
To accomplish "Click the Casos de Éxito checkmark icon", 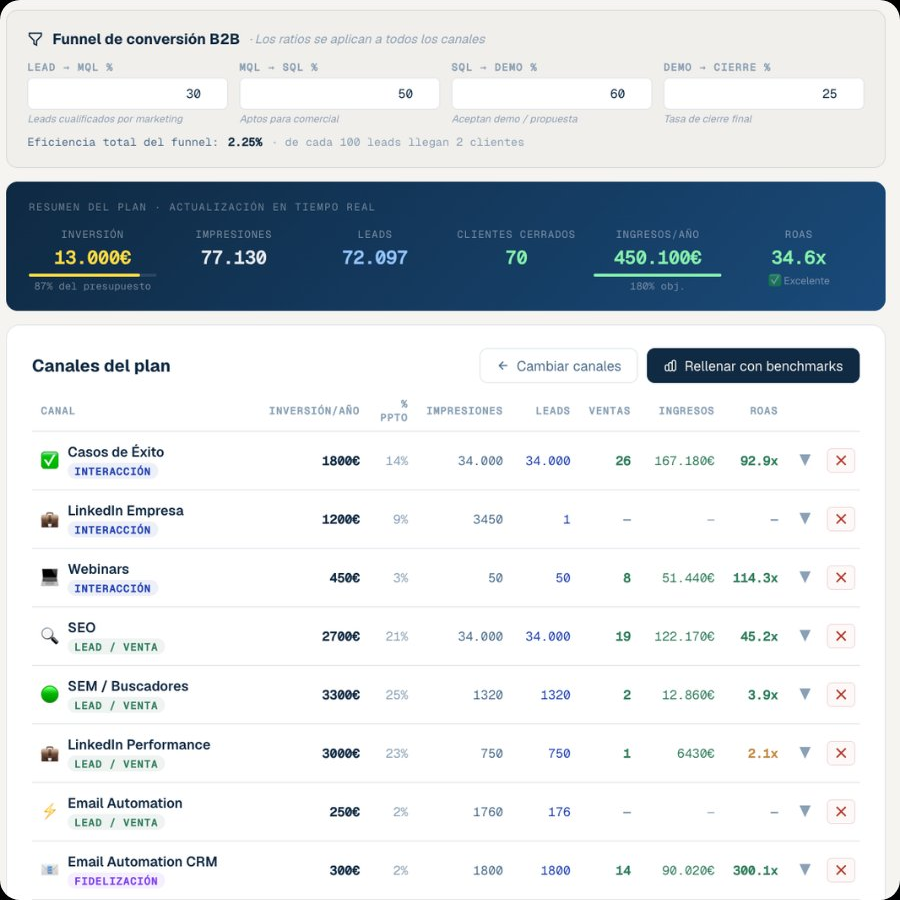I will click(49, 460).
